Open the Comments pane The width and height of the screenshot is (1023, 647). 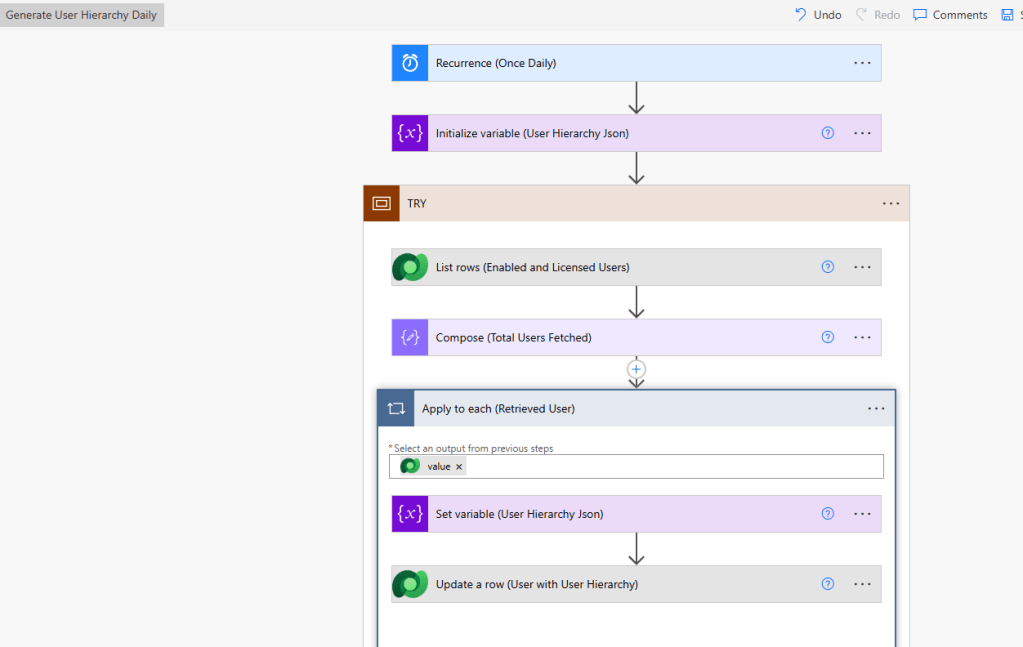(x=950, y=15)
